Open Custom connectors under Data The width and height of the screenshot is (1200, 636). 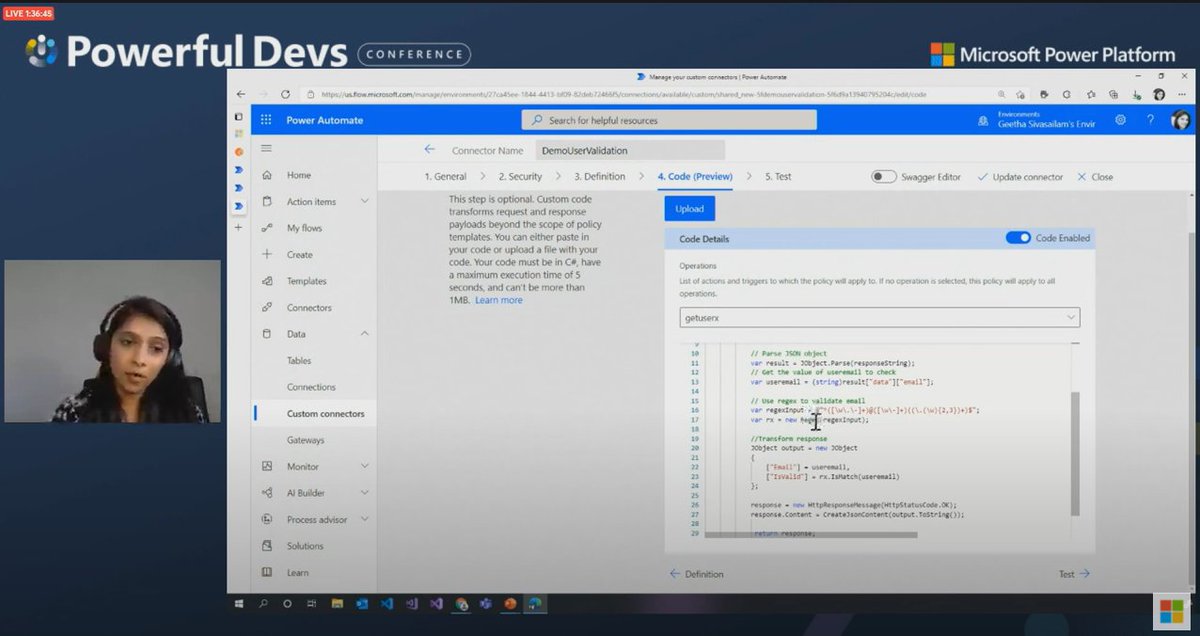326,413
